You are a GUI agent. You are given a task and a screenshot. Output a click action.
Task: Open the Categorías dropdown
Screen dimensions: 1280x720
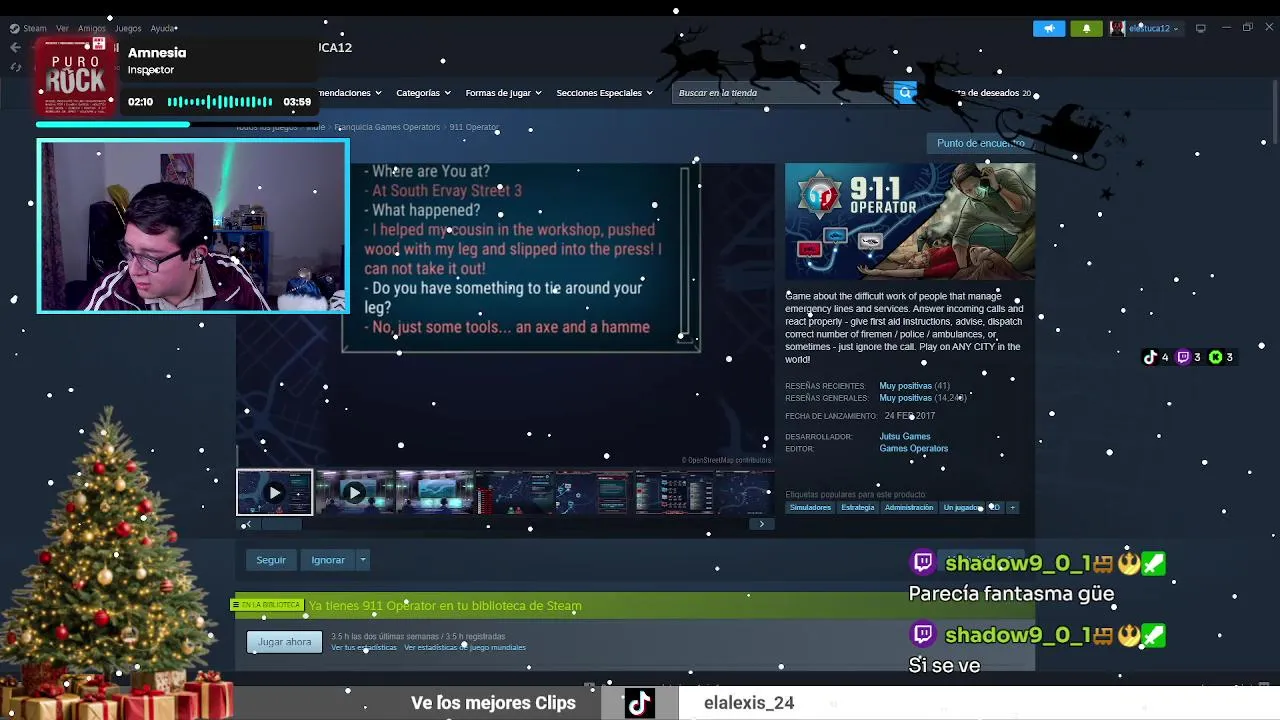tap(423, 93)
